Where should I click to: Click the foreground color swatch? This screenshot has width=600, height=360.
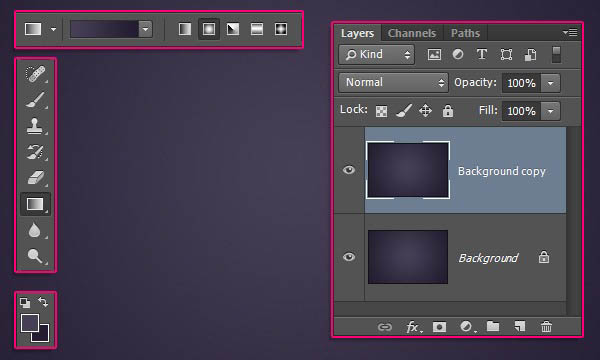click(x=30, y=323)
